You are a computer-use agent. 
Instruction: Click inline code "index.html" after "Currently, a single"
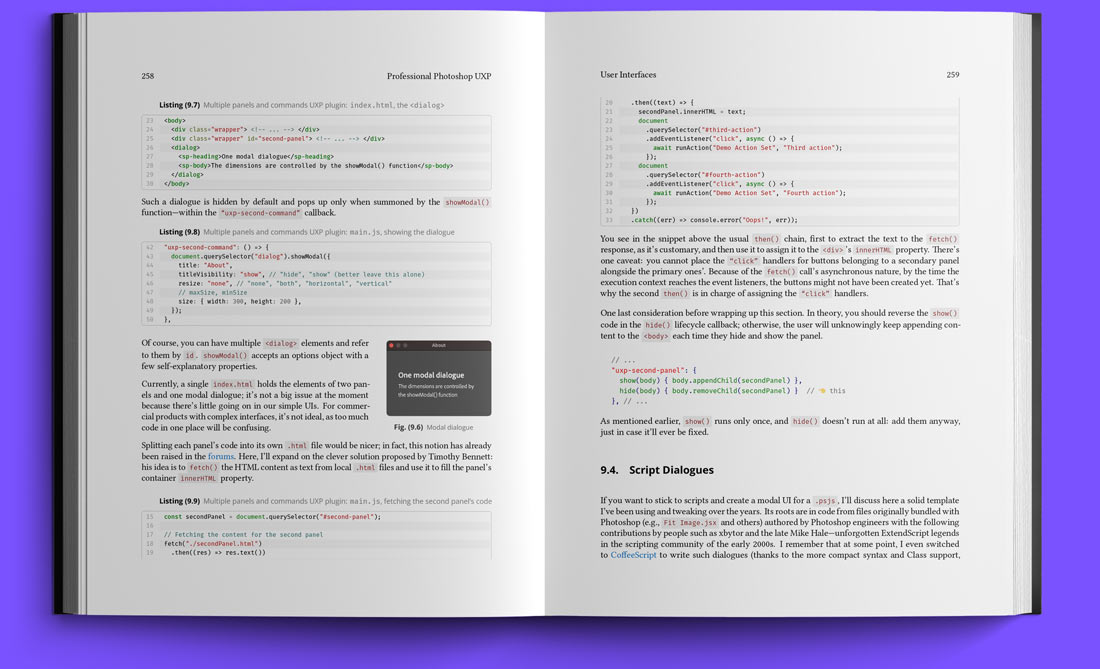pos(233,384)
